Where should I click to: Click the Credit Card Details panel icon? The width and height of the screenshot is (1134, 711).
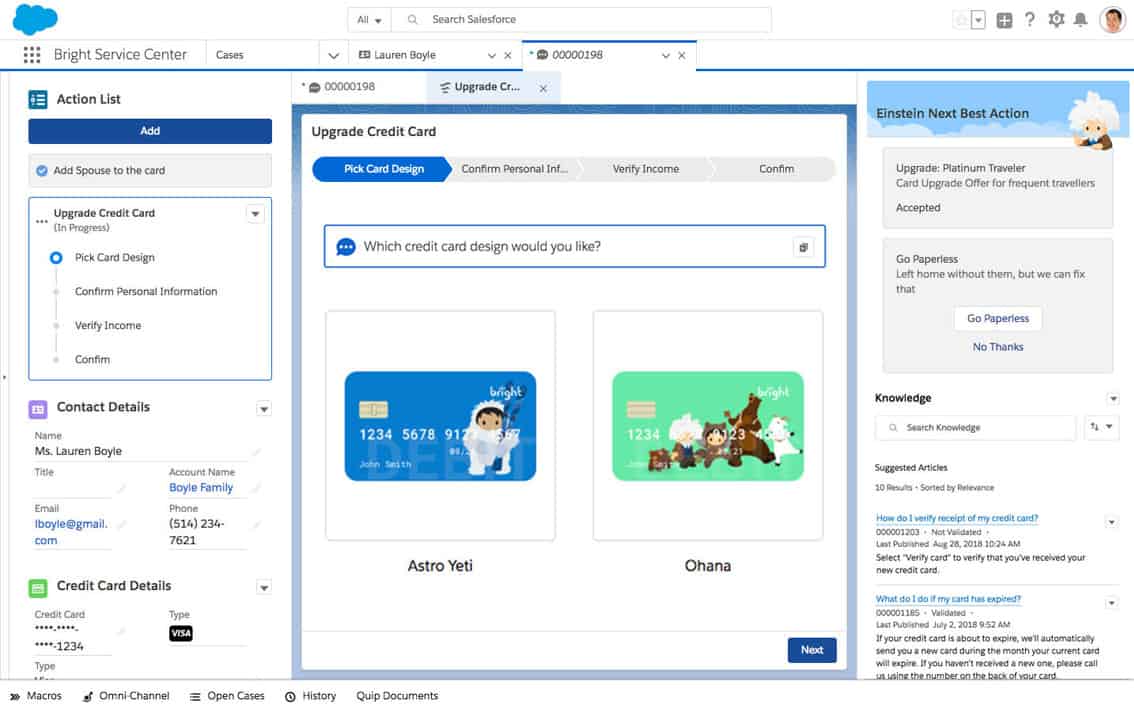click(x=38, y=588)
